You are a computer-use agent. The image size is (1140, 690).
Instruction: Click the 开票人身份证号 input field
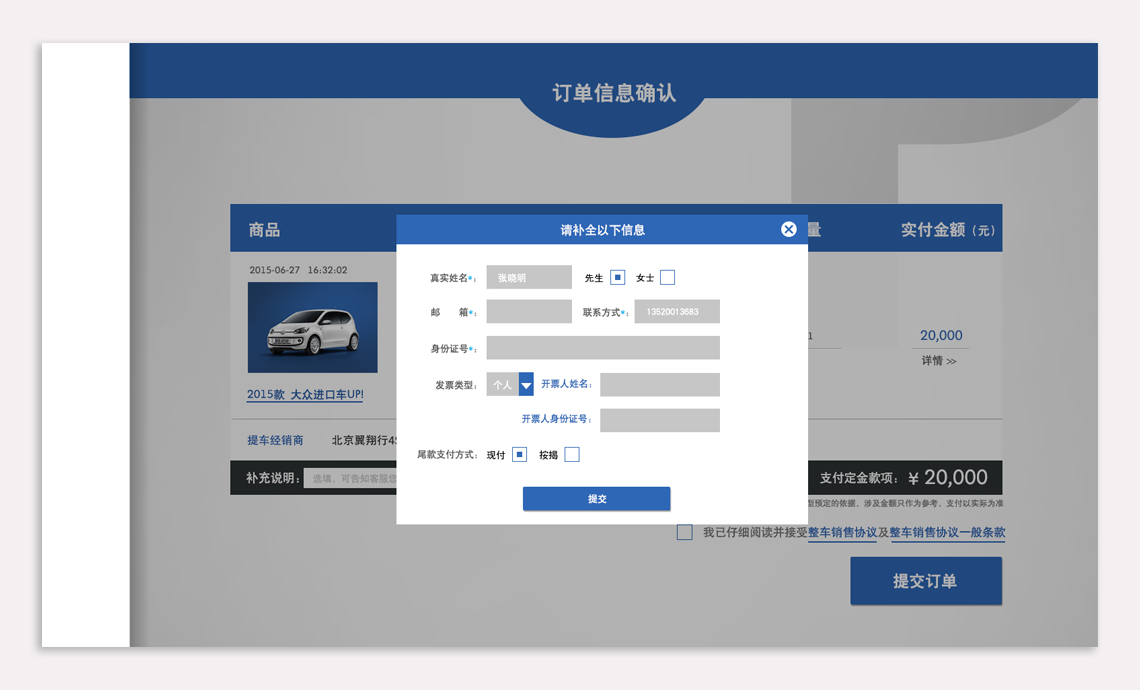pyautogui.click(x=659, y=420)
